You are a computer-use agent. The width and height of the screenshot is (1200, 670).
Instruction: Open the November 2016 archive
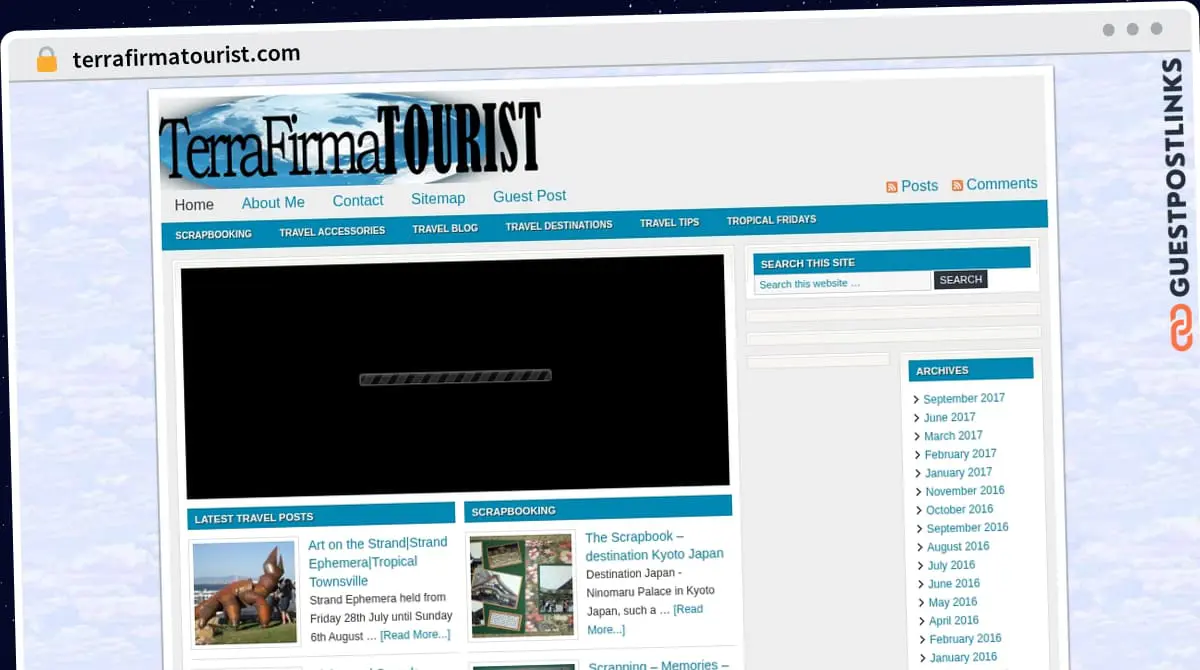coord(964,491)
